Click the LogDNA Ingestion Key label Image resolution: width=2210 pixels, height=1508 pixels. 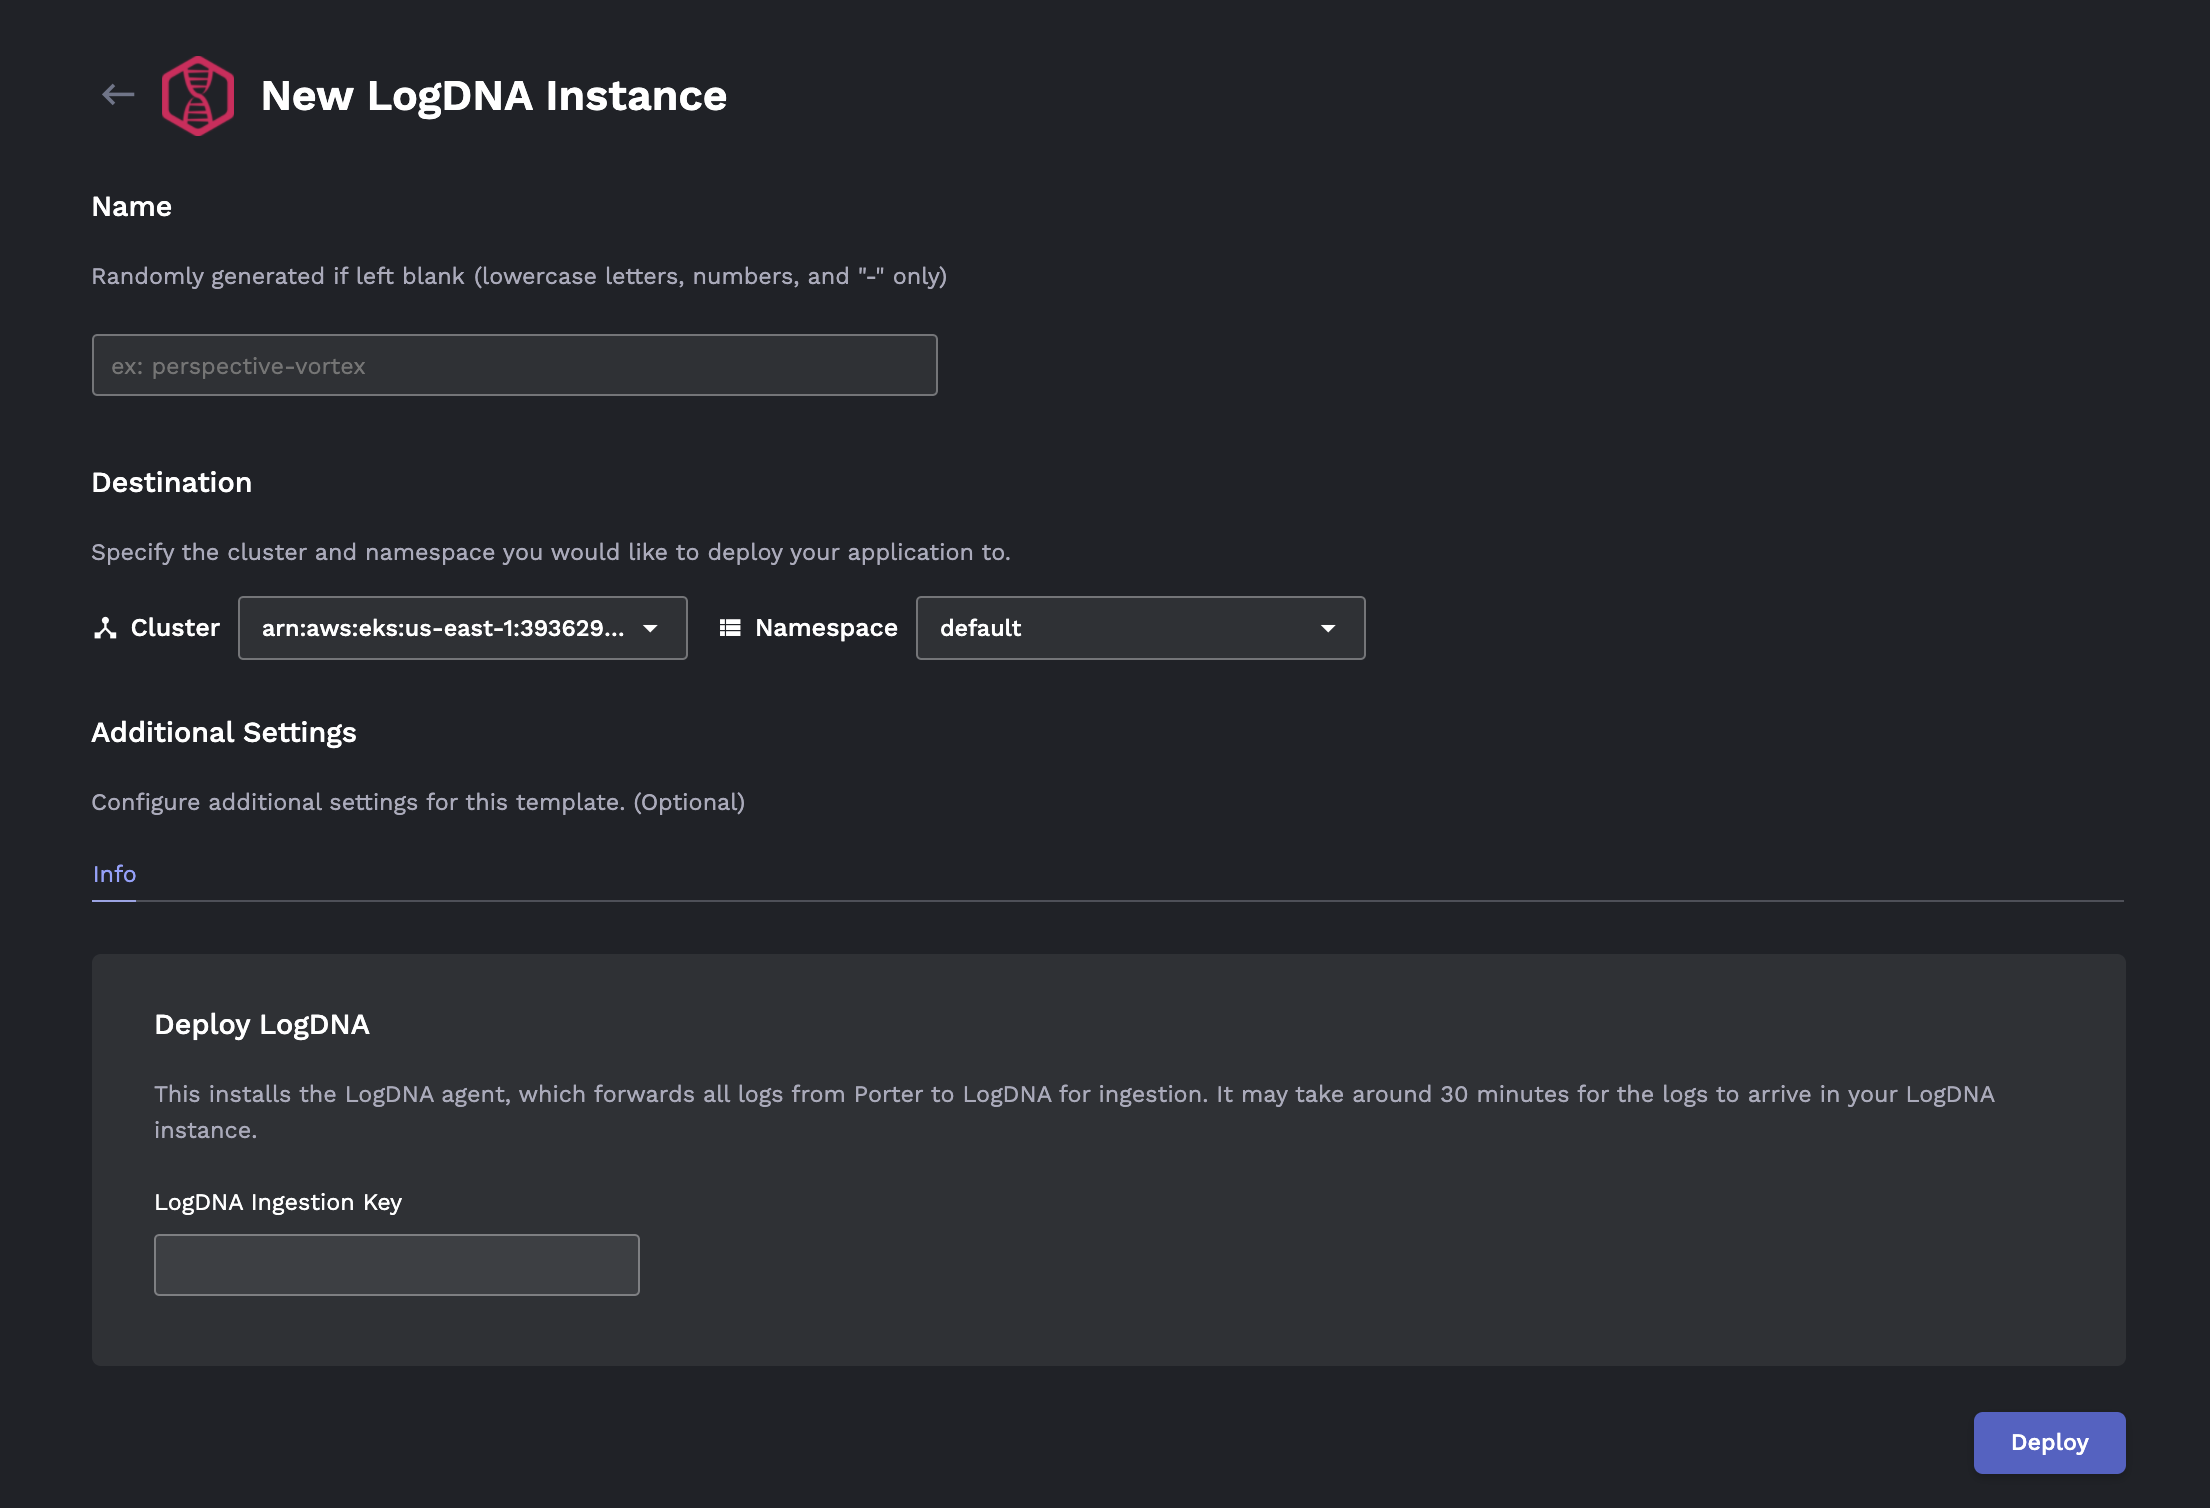(x=278, y=1202)
